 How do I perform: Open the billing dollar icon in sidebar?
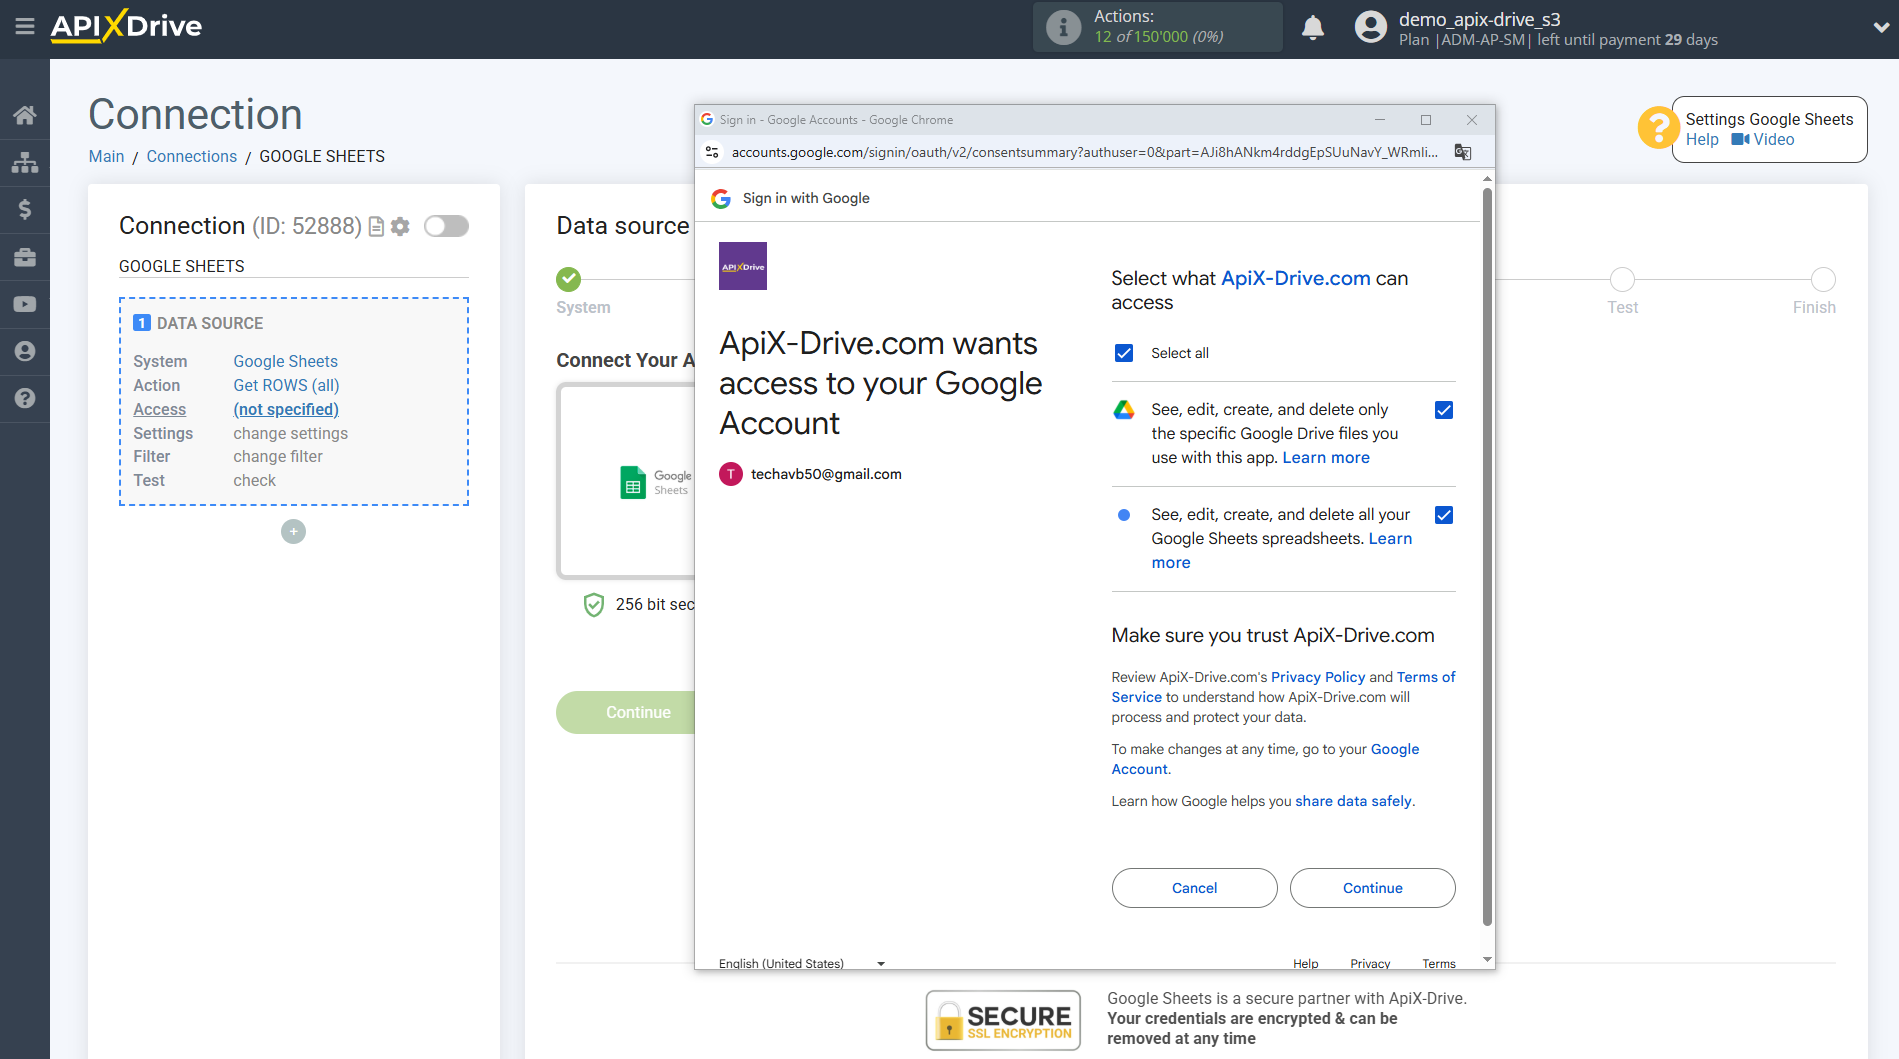click(x=24, y=209)
